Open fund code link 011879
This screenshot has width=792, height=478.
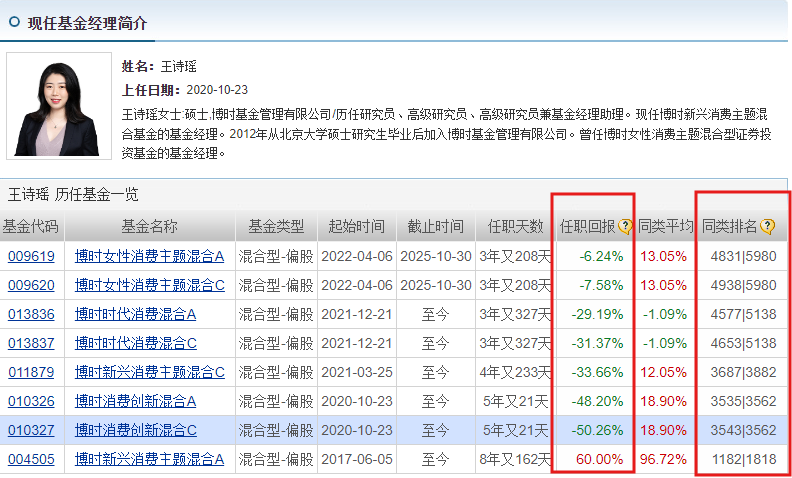coord(31,372)
